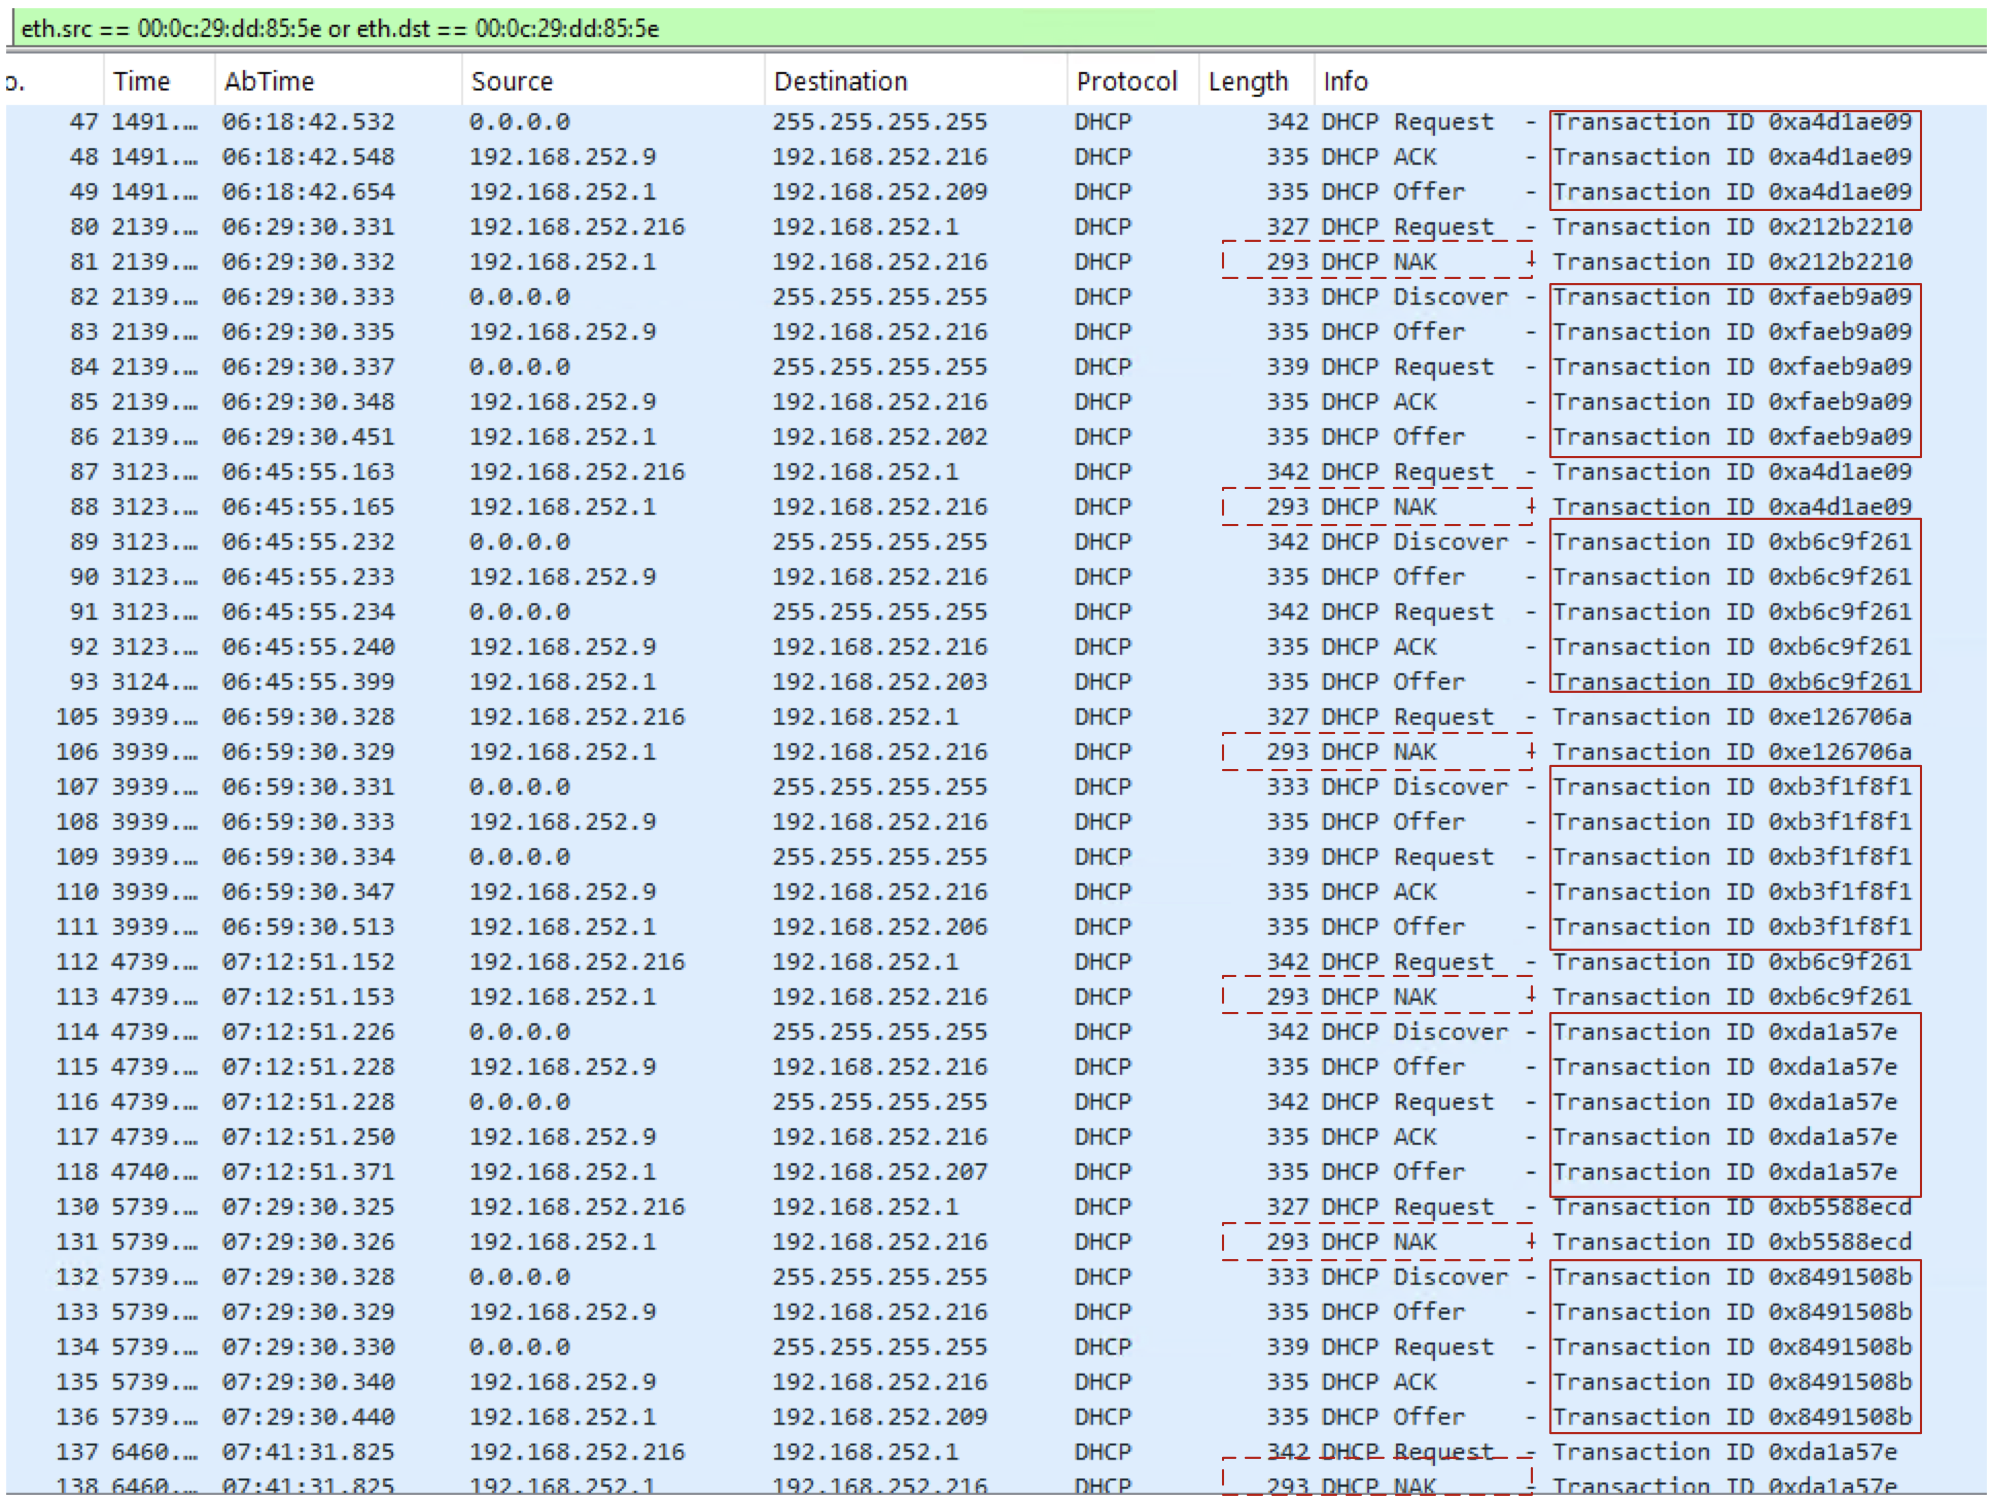Sort by the Source column header
2000x1508 pixels.
point(612,81)
